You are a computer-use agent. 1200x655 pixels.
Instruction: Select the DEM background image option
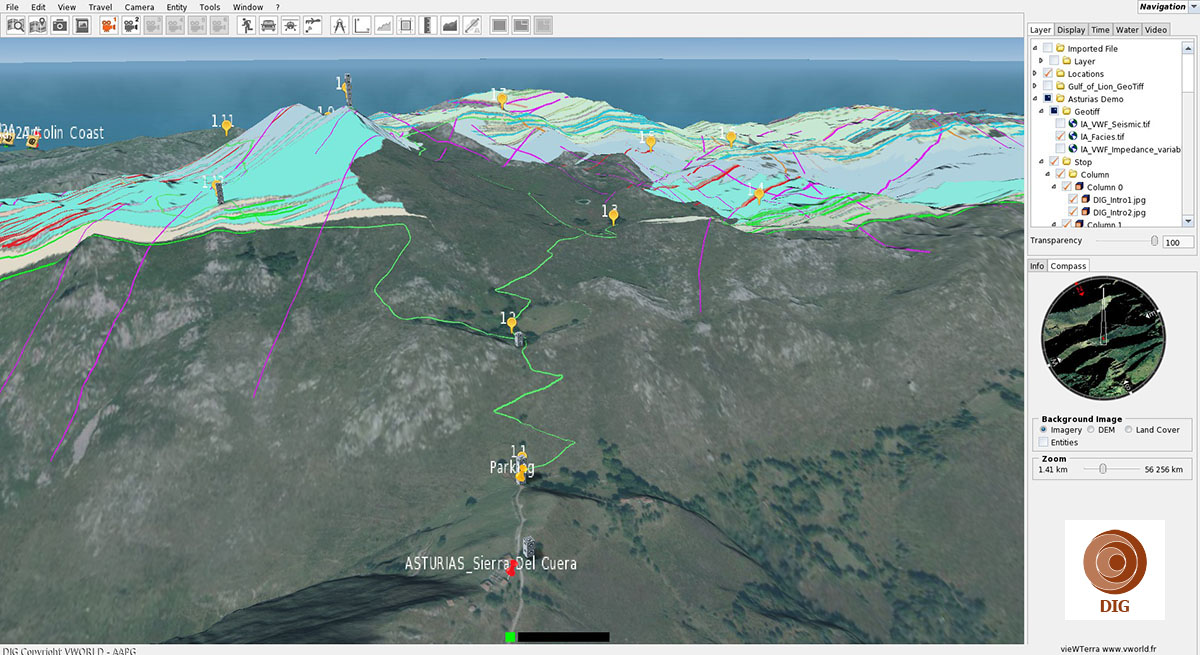(x=1090, y=430)
